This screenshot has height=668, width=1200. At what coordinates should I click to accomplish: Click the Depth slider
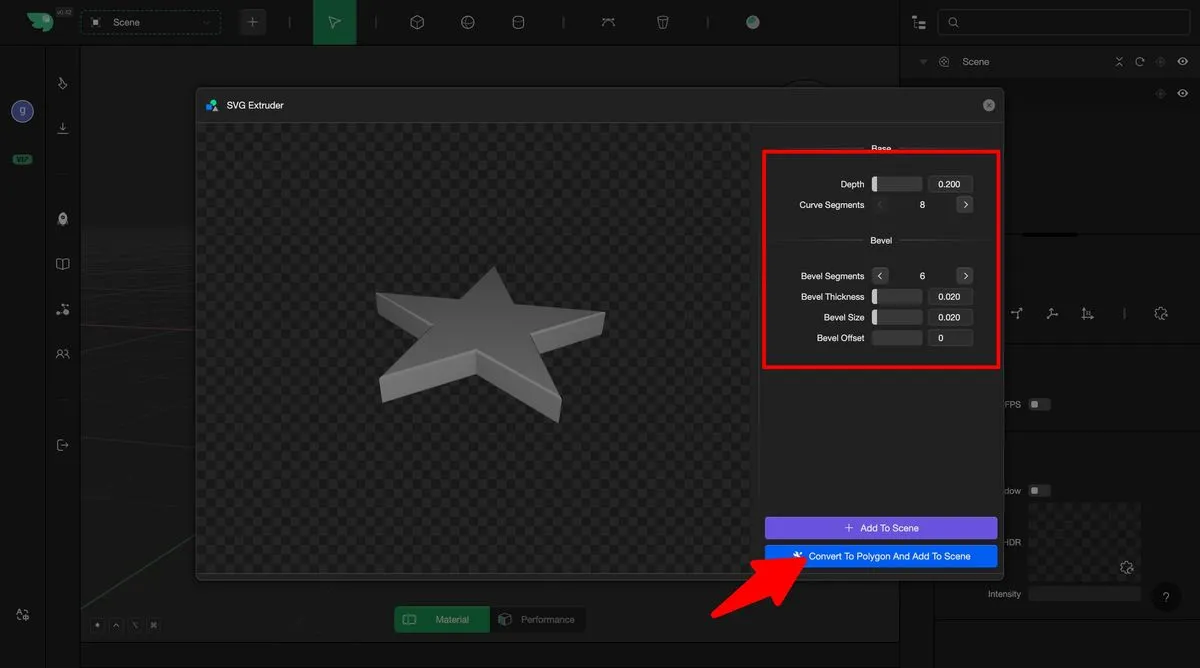[897, 184]
